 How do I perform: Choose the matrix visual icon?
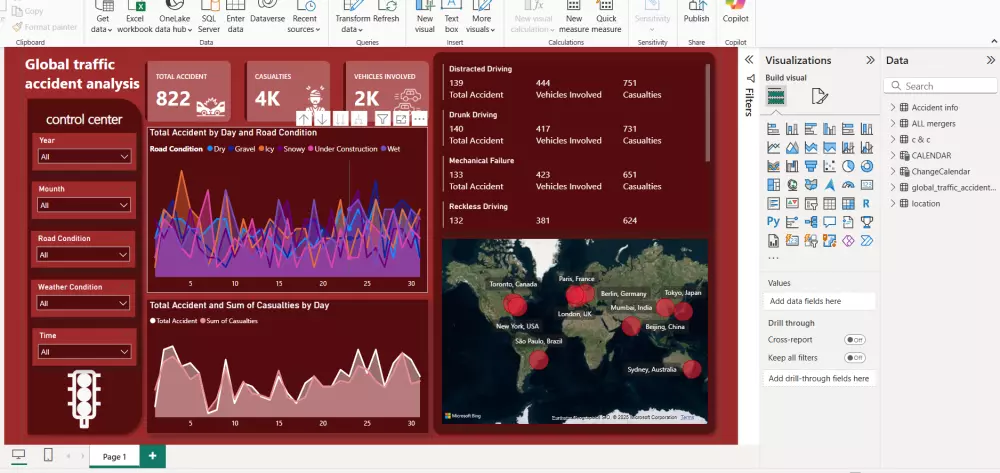pyautogui.click(x=848, y=203)
